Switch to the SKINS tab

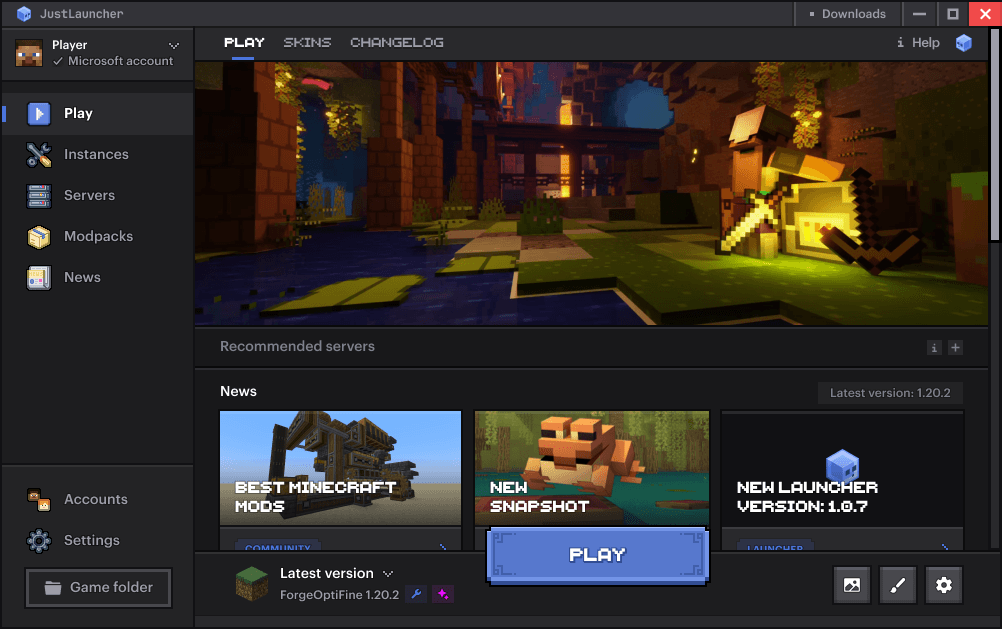click(307, 43)
